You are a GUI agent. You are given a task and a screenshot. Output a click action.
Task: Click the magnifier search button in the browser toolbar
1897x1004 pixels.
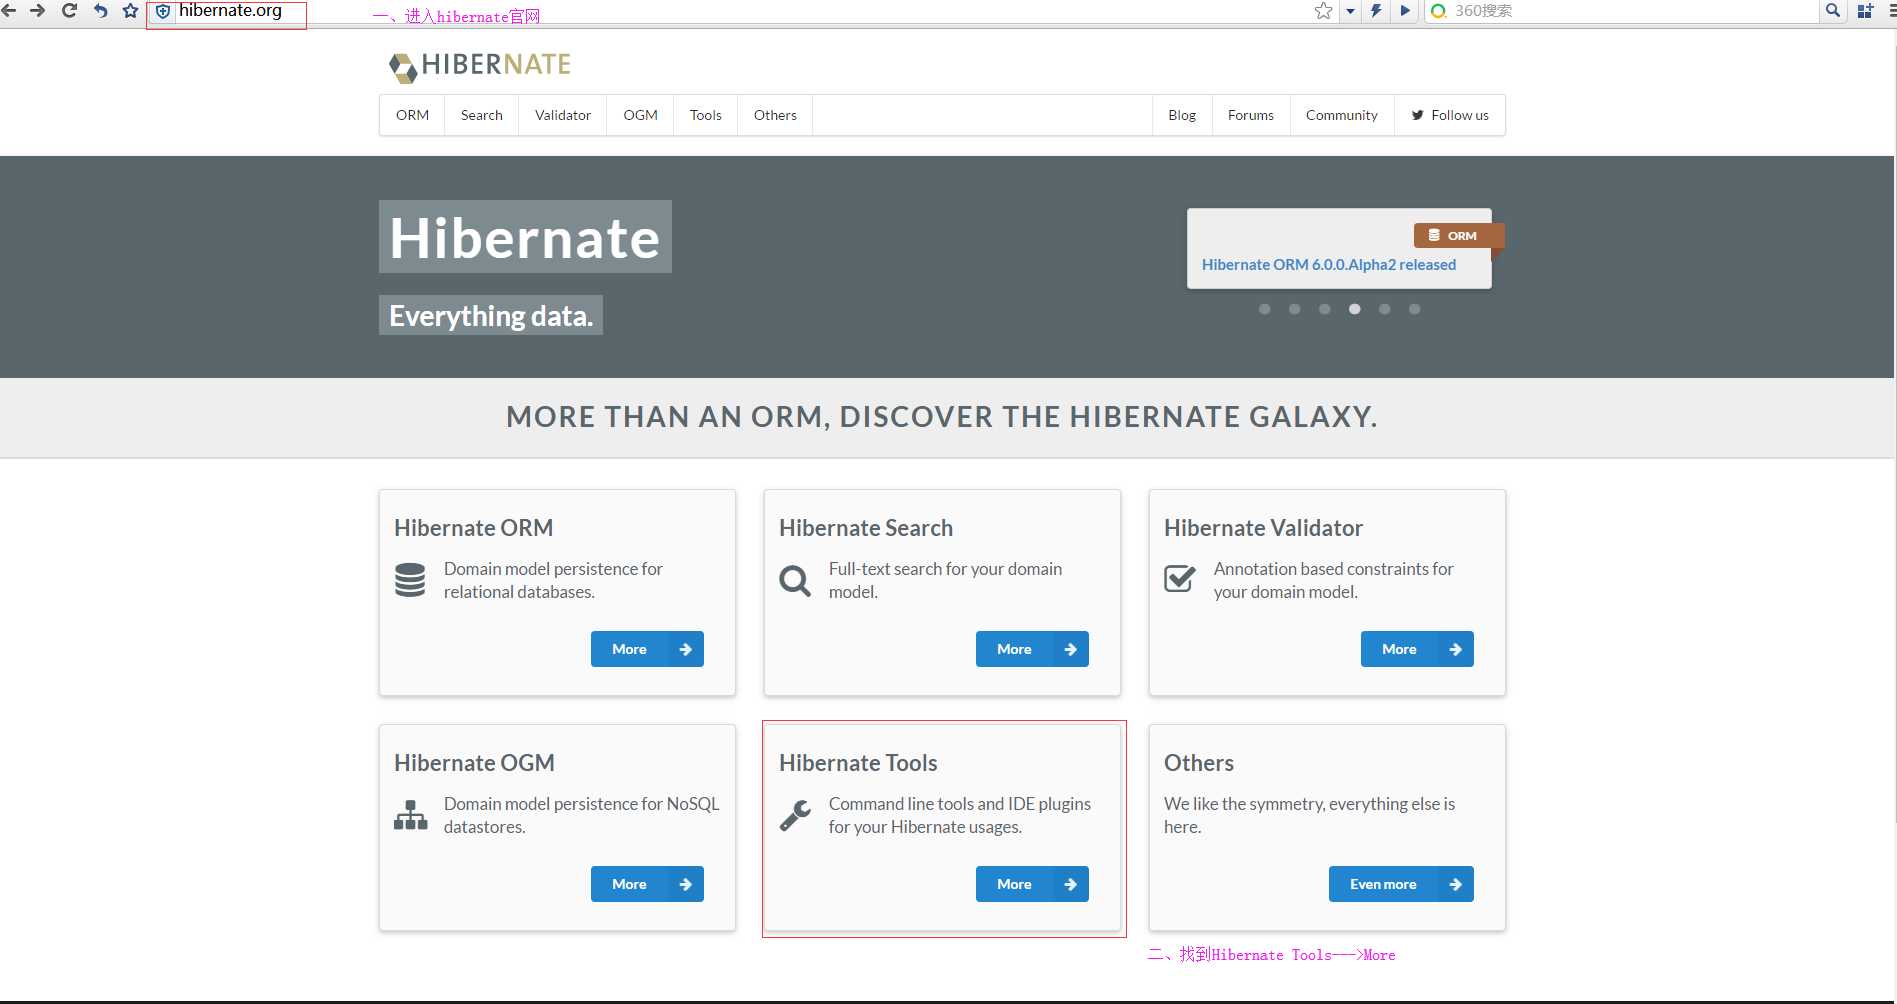click(x=1832, y=10)
